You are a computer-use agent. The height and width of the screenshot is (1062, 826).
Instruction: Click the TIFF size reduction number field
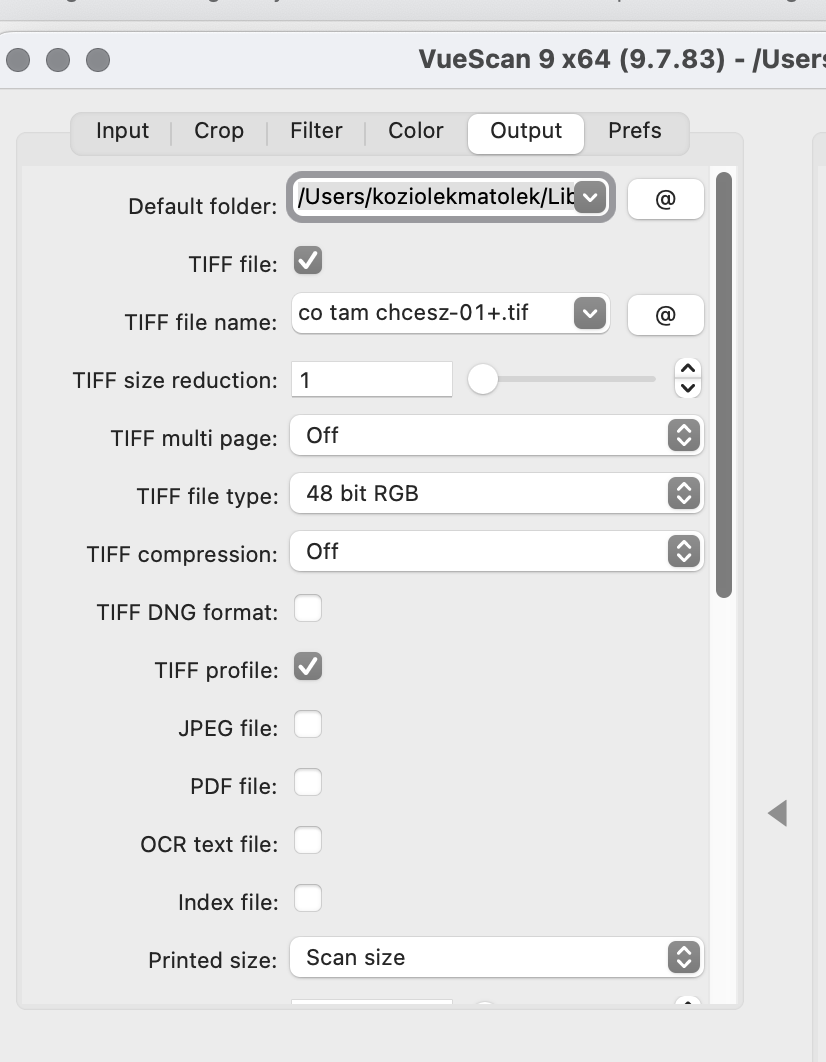[371, 380]
